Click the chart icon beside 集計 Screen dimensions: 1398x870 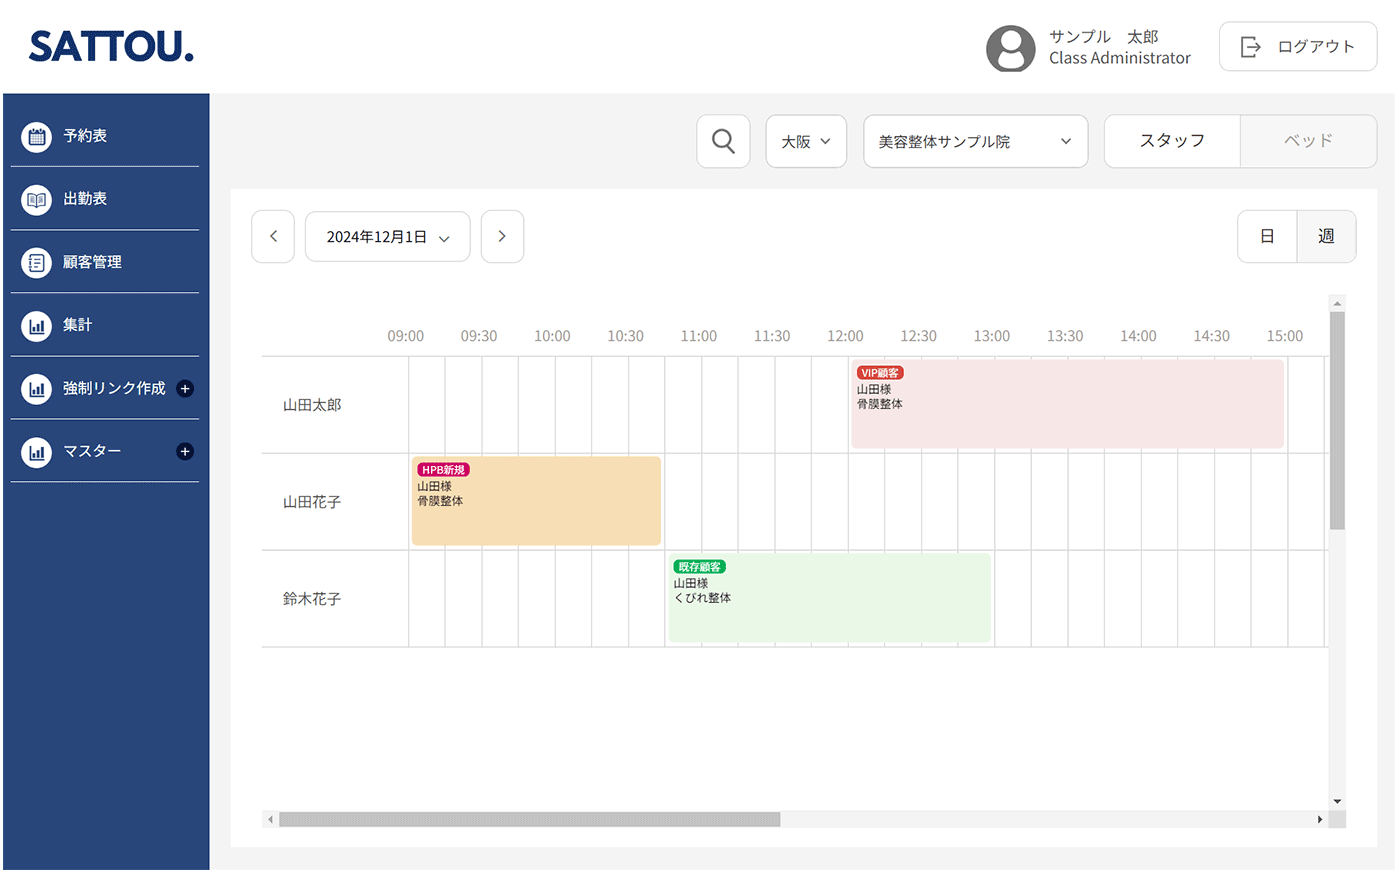(37, 325)
